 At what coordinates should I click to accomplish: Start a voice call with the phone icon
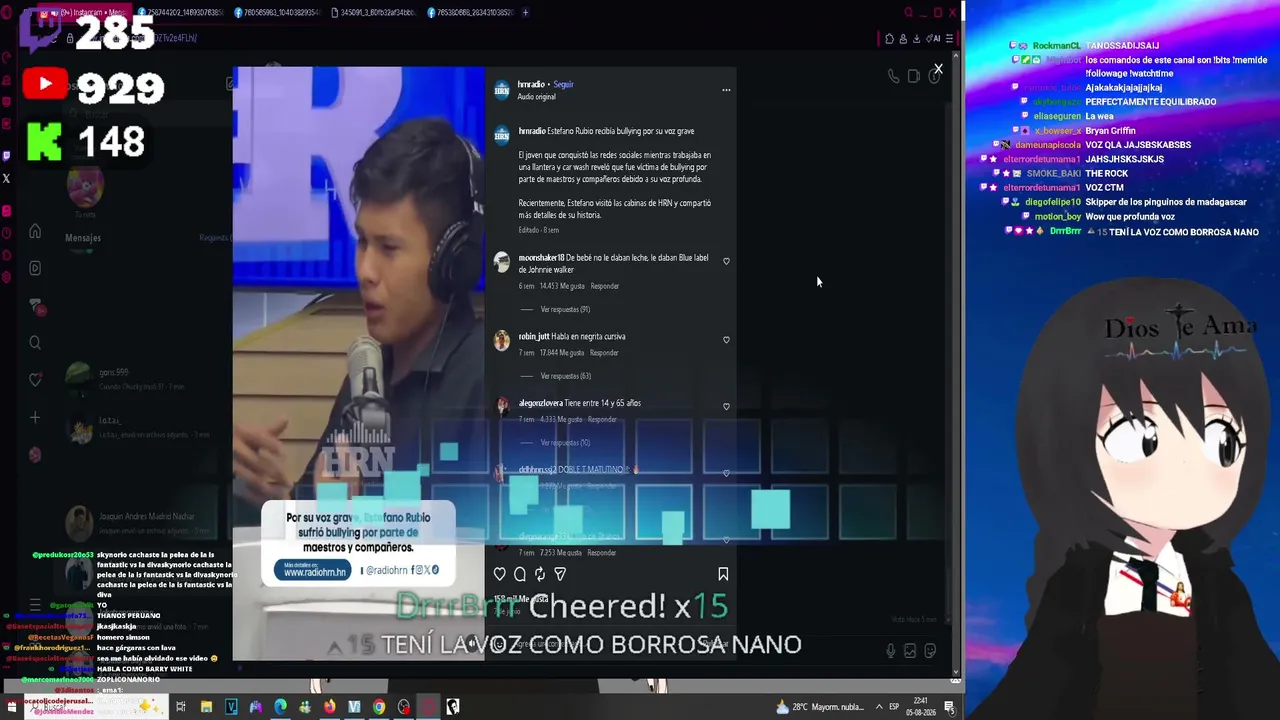894,76
